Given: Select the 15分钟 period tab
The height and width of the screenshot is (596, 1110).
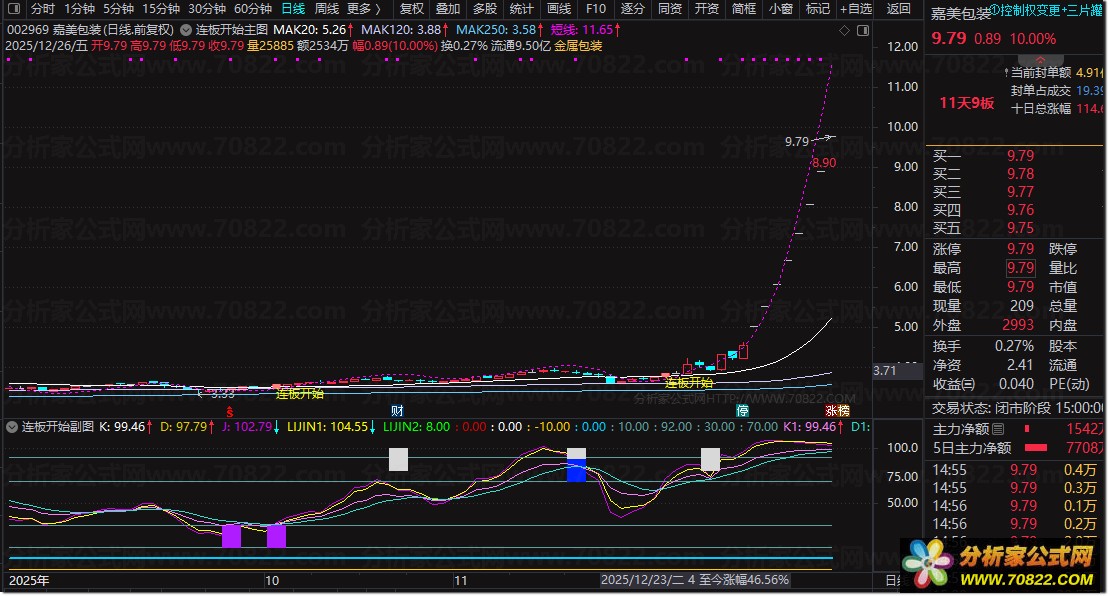Looking at the screenshot, I should 161,8.
